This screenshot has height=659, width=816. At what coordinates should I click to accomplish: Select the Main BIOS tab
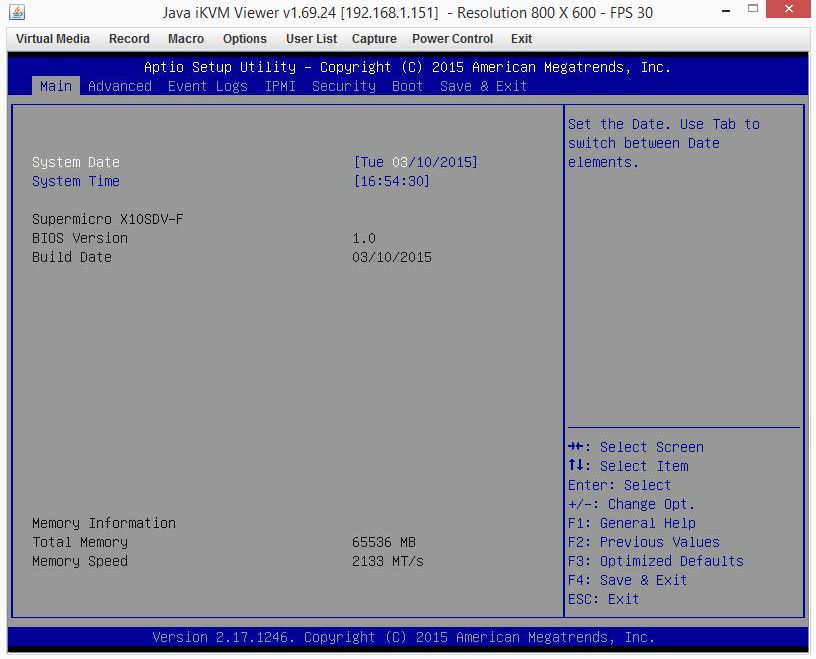(x=56, y=86)
